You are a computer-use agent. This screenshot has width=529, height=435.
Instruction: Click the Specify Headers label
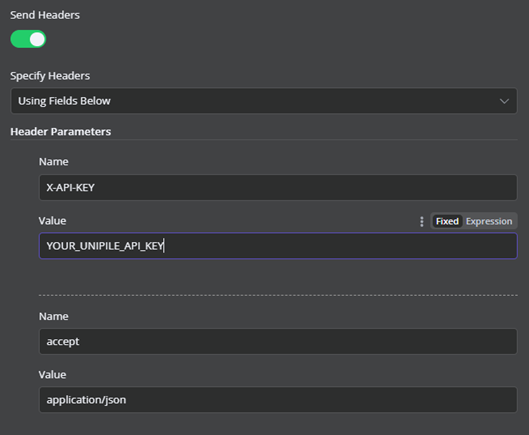coord(50,76)
